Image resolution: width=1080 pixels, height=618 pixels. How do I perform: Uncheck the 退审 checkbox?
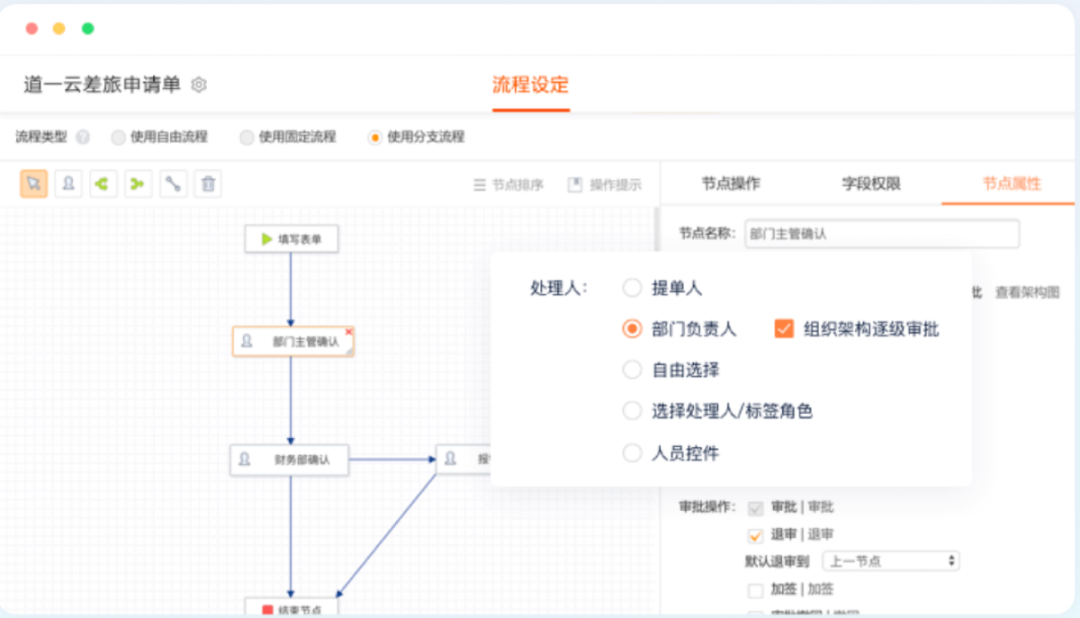click(x=755, y=535)
